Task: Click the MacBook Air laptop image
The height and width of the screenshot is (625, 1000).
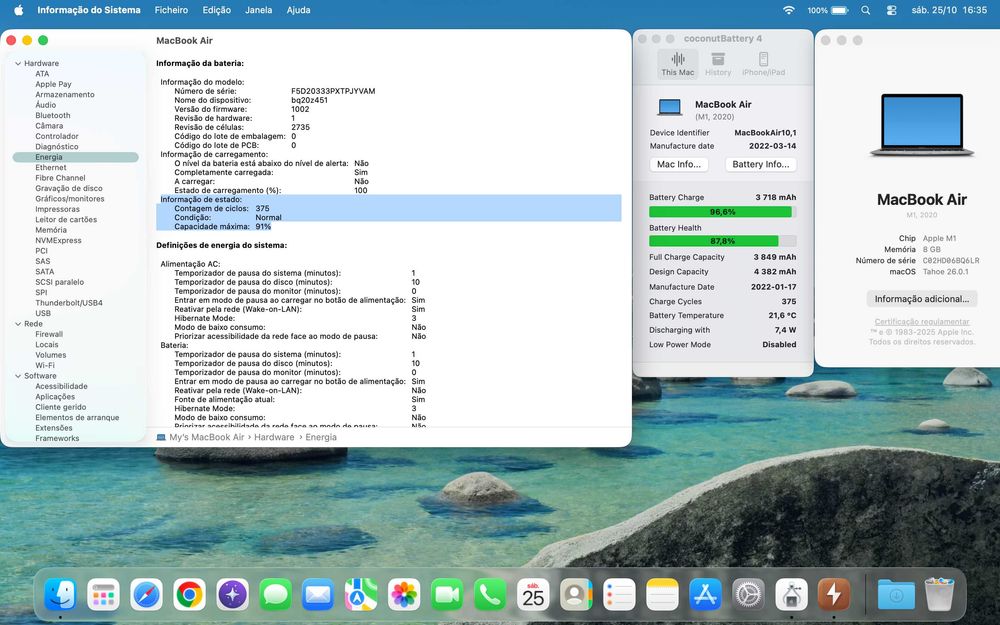Action: [x=922, y=125]
